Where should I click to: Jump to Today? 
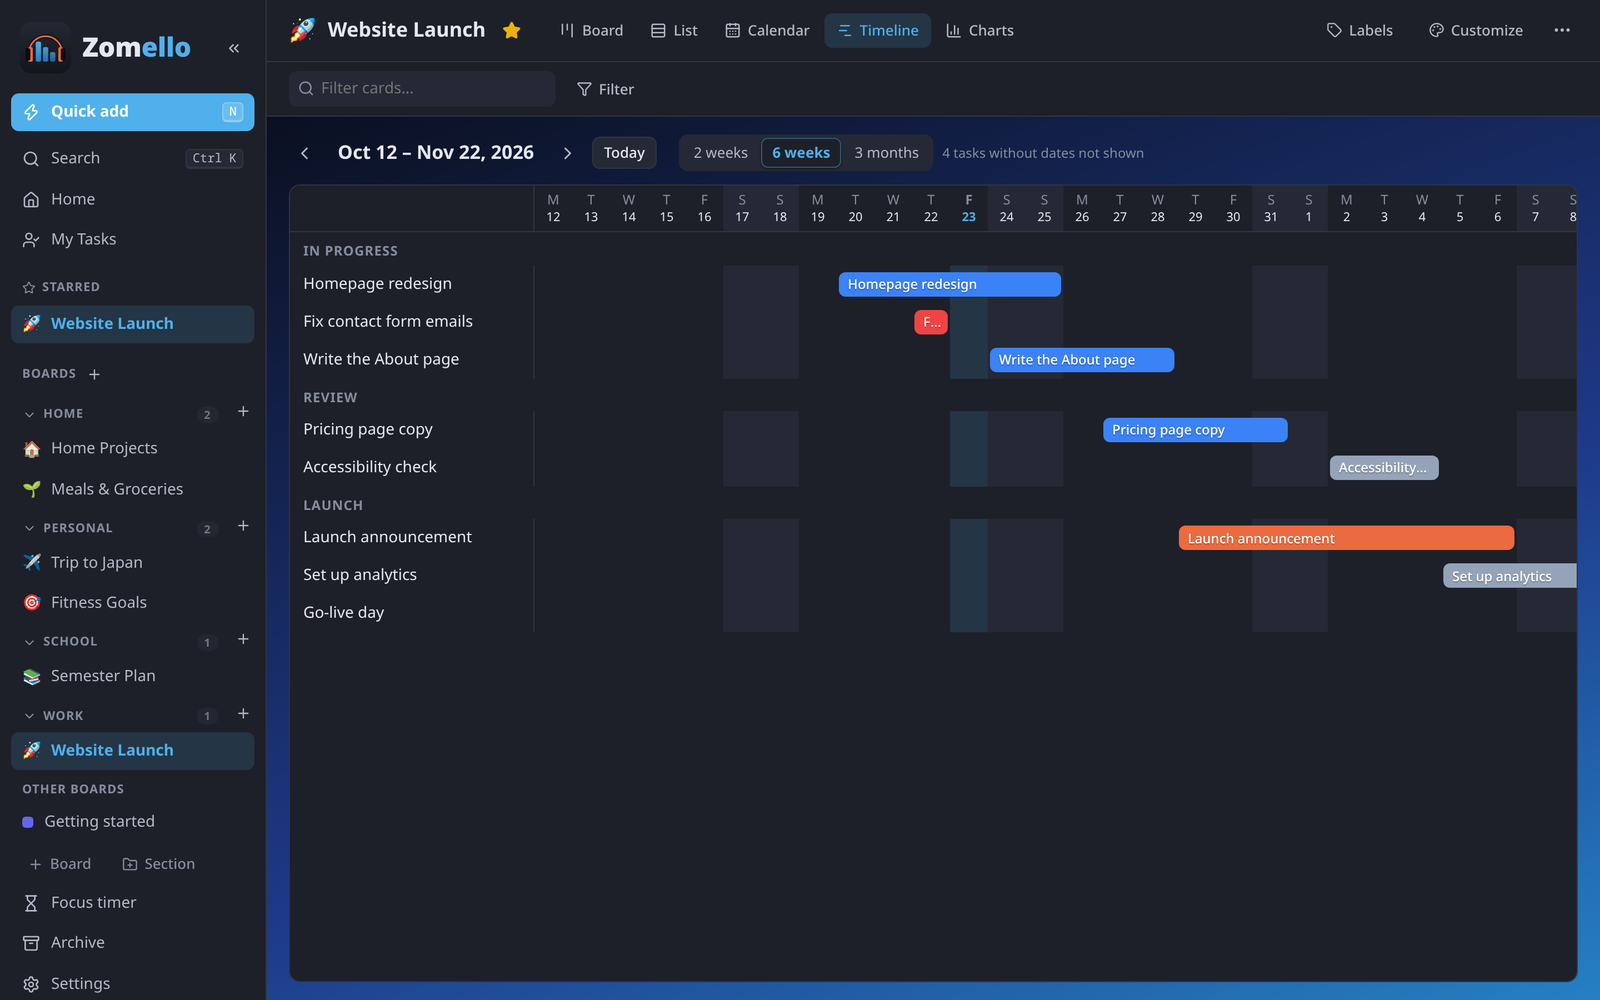[x=624, y=153]
